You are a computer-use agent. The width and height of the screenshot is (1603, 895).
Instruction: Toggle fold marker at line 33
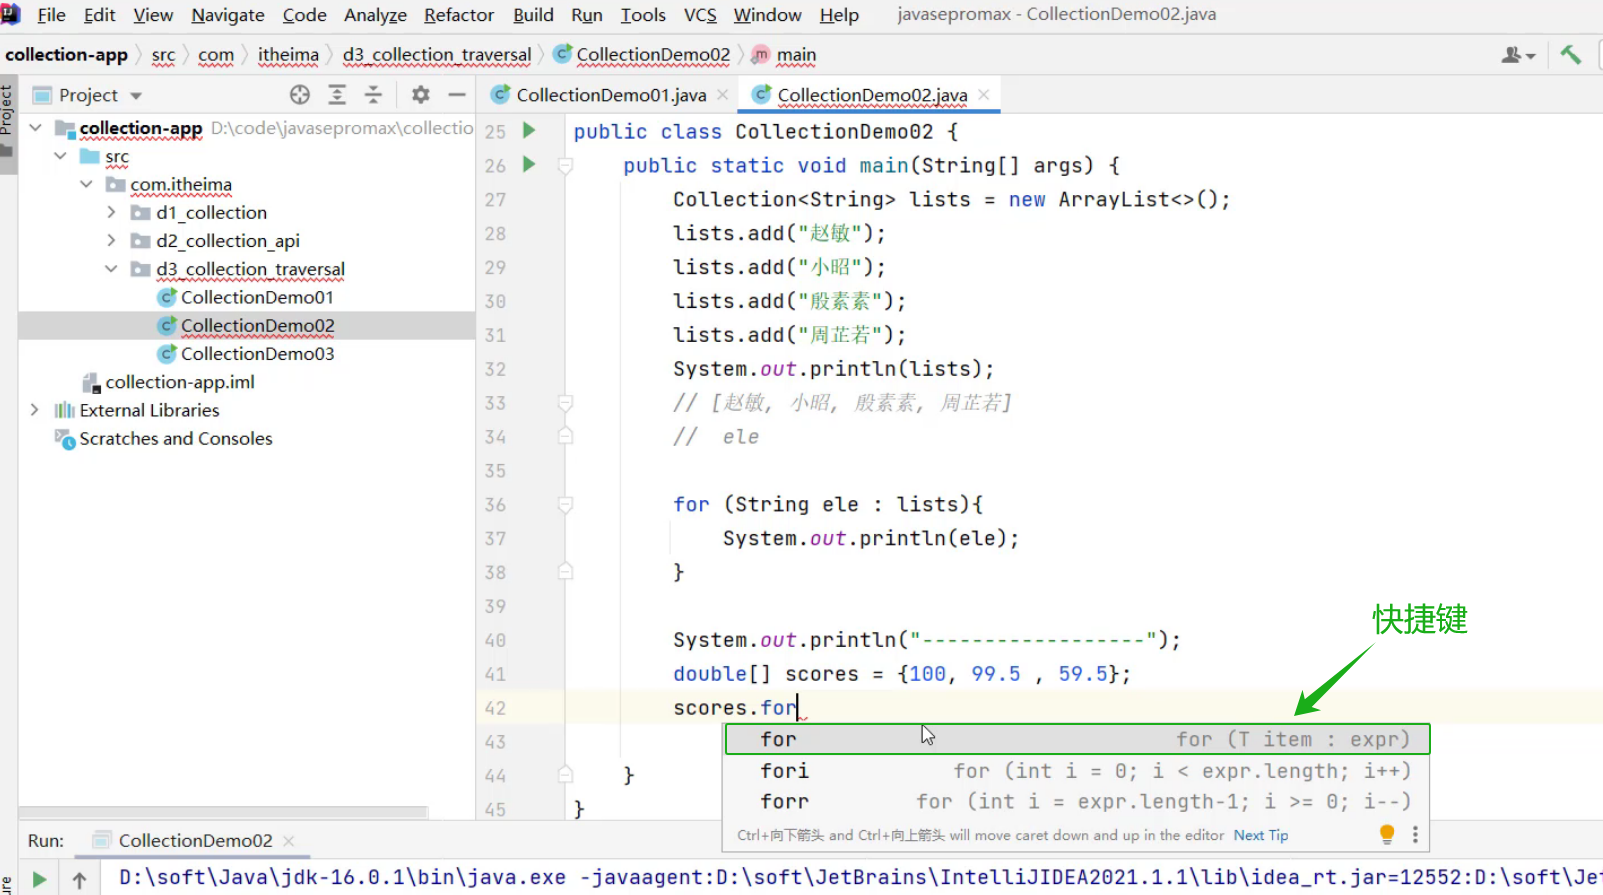pyautogui.click(x=565, y=403)
